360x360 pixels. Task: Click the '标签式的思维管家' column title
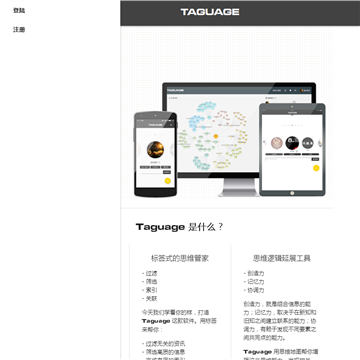[180, 258]
